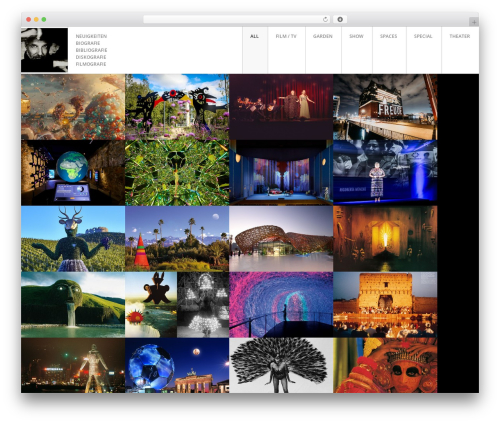Select the GARDEN filter tab
The height and width of the screenshot is (423, 500).
323,50
